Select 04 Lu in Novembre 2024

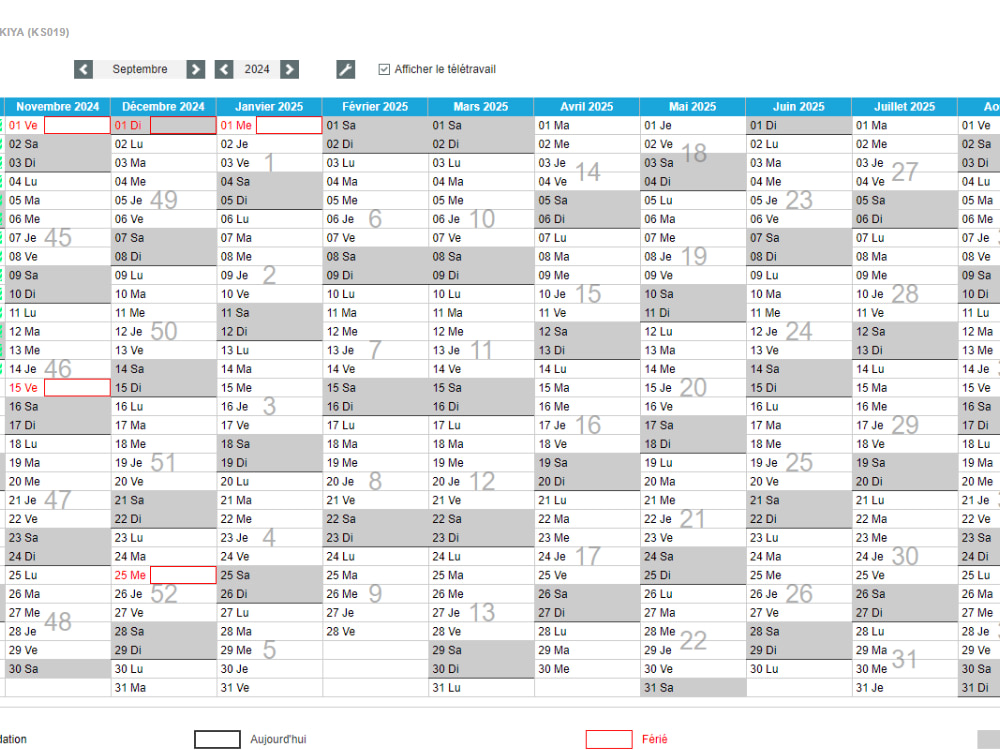point(57,182)
